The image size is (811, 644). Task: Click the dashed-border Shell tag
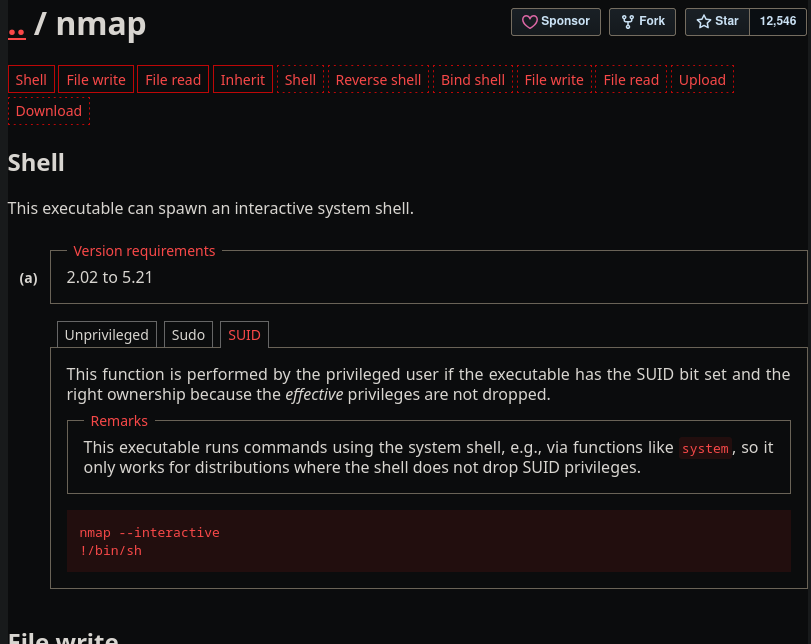coord(300,80)
